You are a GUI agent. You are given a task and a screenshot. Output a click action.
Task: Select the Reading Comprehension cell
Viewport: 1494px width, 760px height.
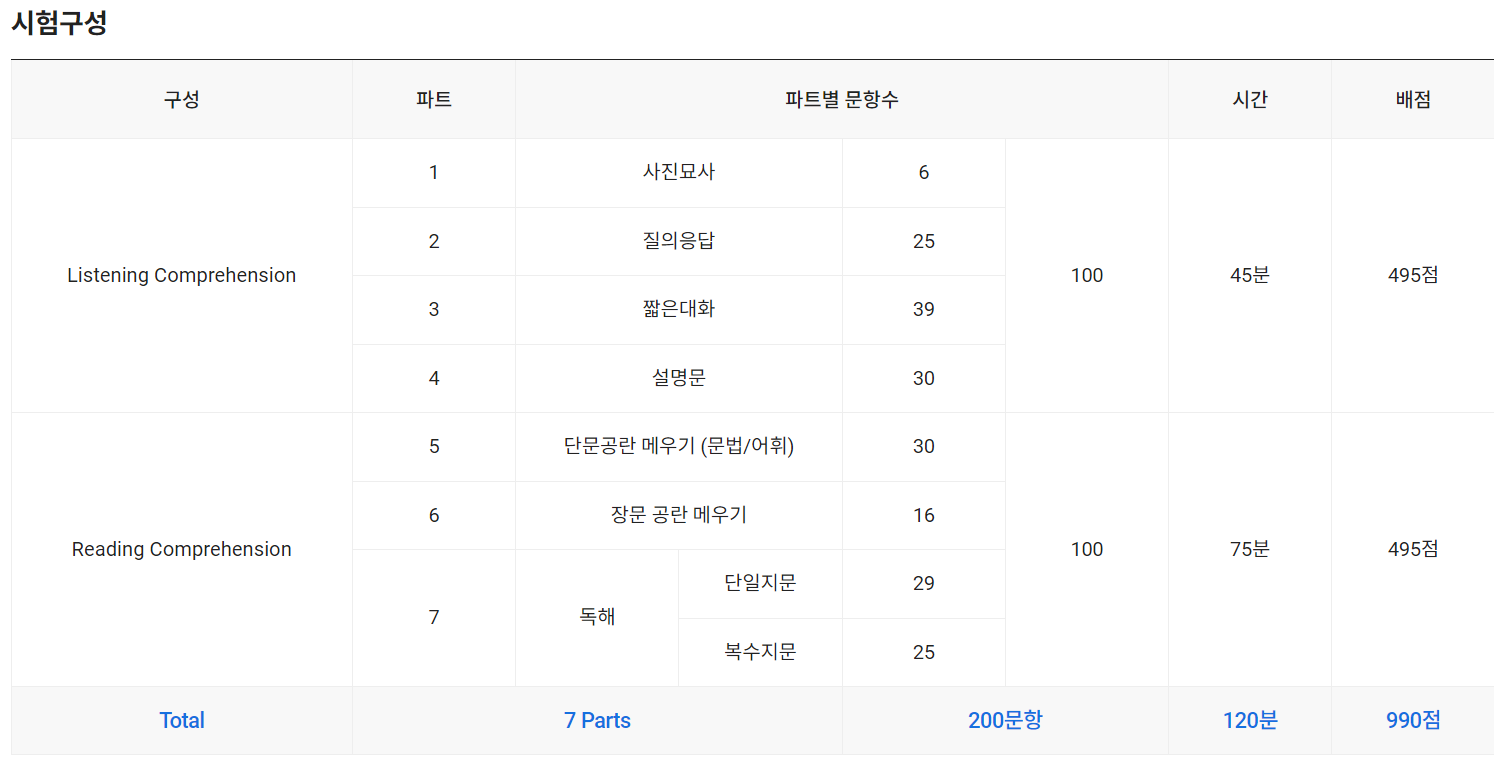coord(182,549)
